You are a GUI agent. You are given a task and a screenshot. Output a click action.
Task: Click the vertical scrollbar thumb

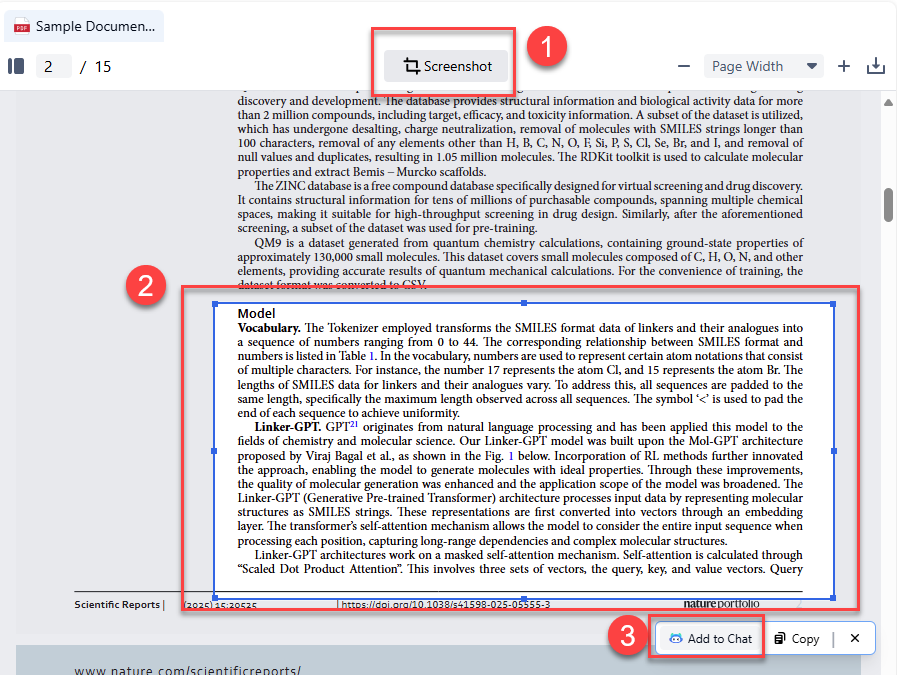pos(888,203)
